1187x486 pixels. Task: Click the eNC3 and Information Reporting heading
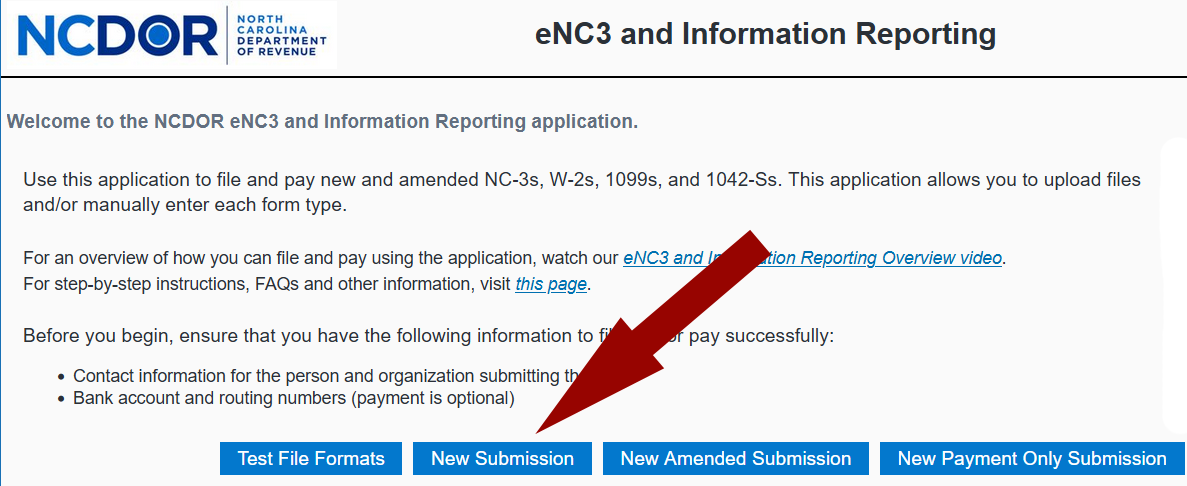click(765, 35)
